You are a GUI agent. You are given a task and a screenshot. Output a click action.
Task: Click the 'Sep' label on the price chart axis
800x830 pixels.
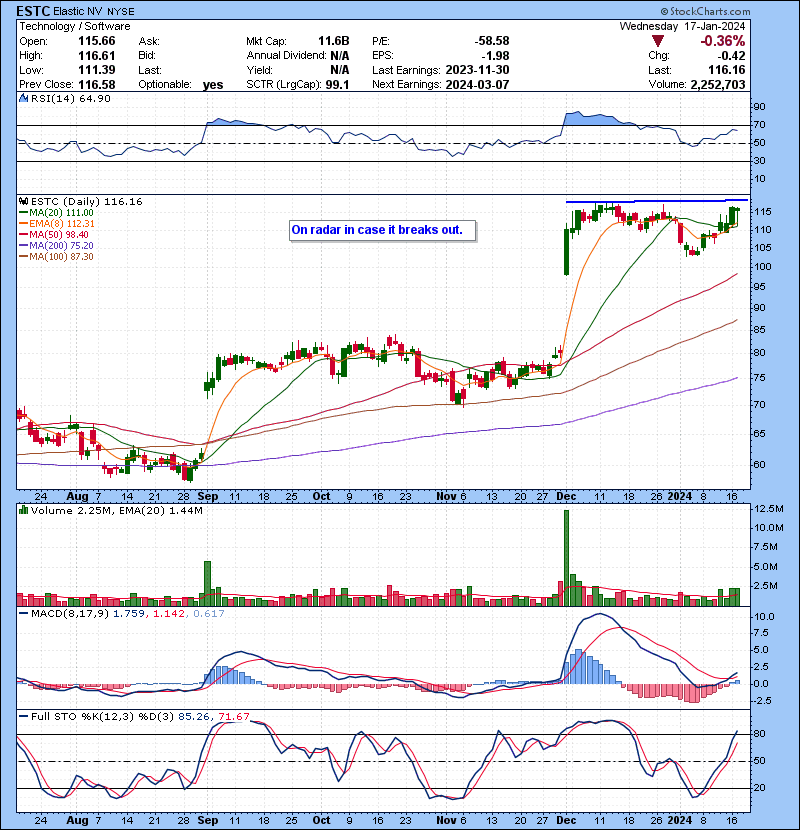tap(208, 496)
